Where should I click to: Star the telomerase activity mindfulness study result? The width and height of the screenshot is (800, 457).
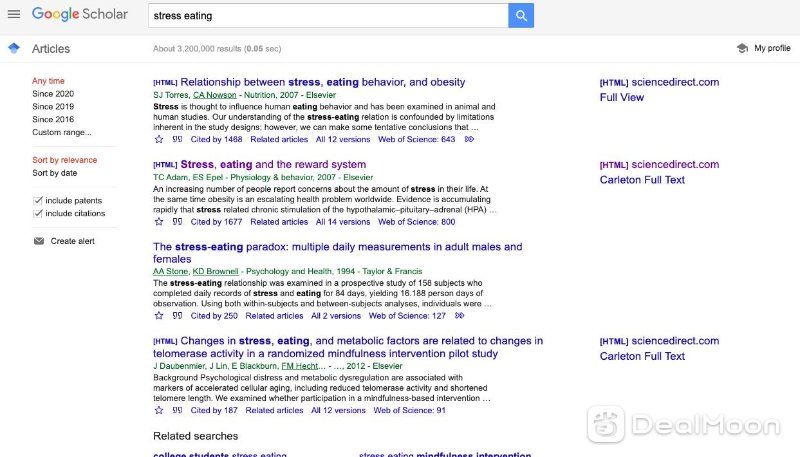pyautogui.click(x=159, y=410)
